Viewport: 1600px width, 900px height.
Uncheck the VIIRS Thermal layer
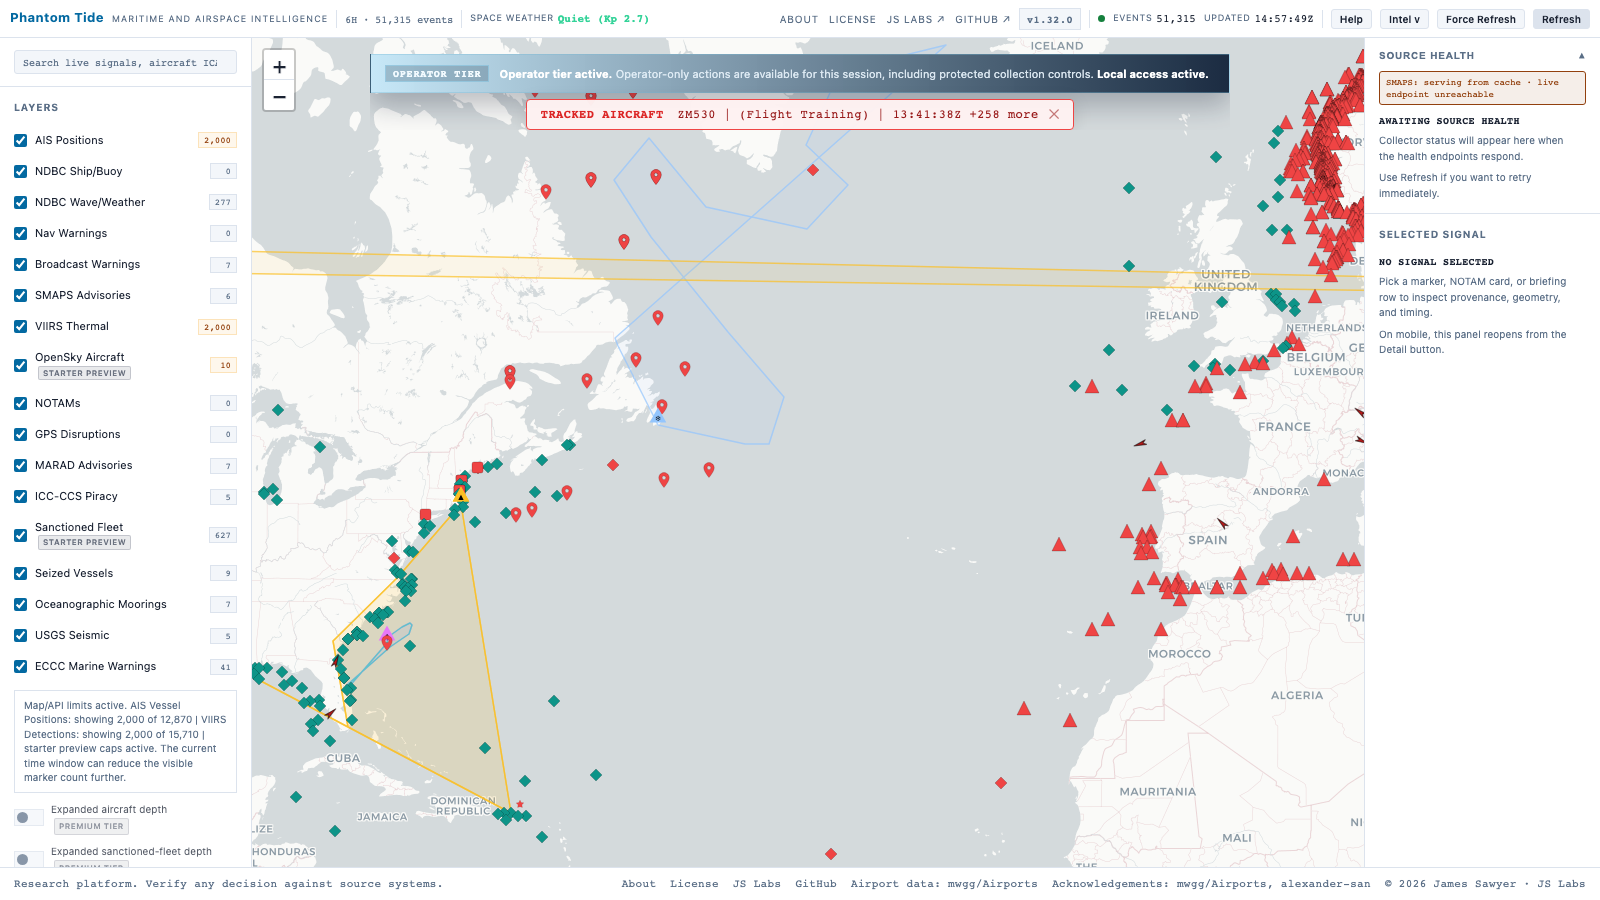pyautogui.click(x=21, y=326)
